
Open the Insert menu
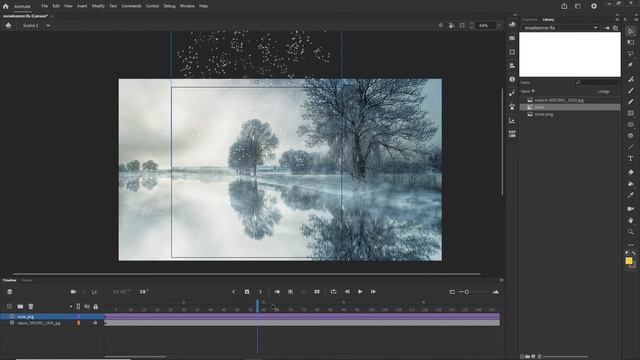pyautogui.click(x=82, y=6)
